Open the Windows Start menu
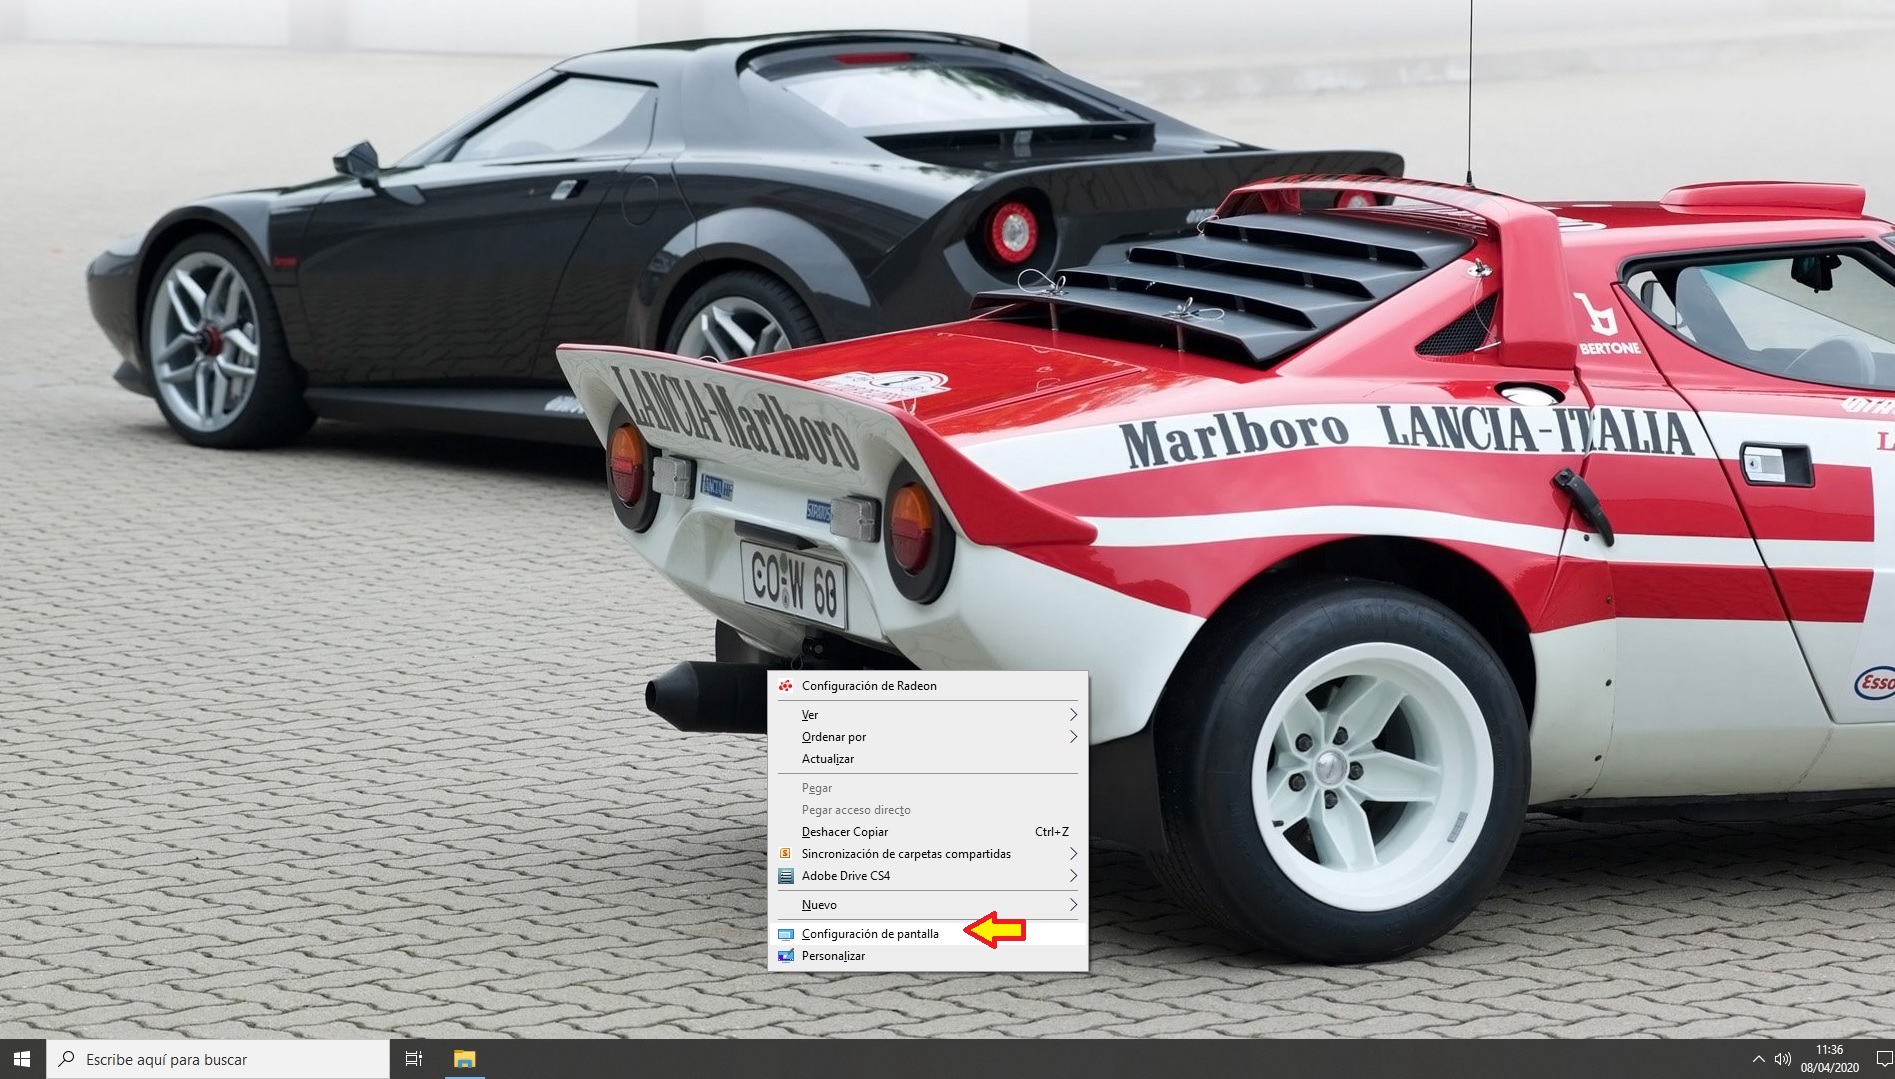Screen dimensions: 1895x1079 (22, 1059)
